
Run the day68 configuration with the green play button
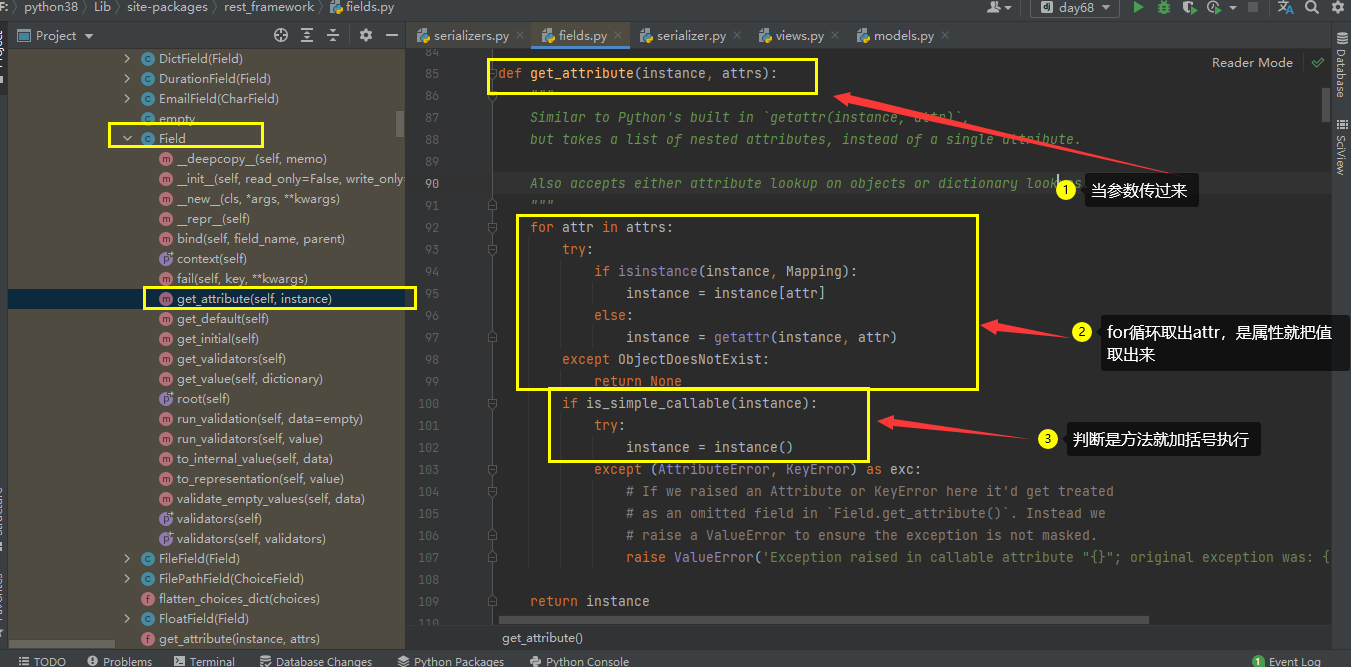coord(1138,7)
